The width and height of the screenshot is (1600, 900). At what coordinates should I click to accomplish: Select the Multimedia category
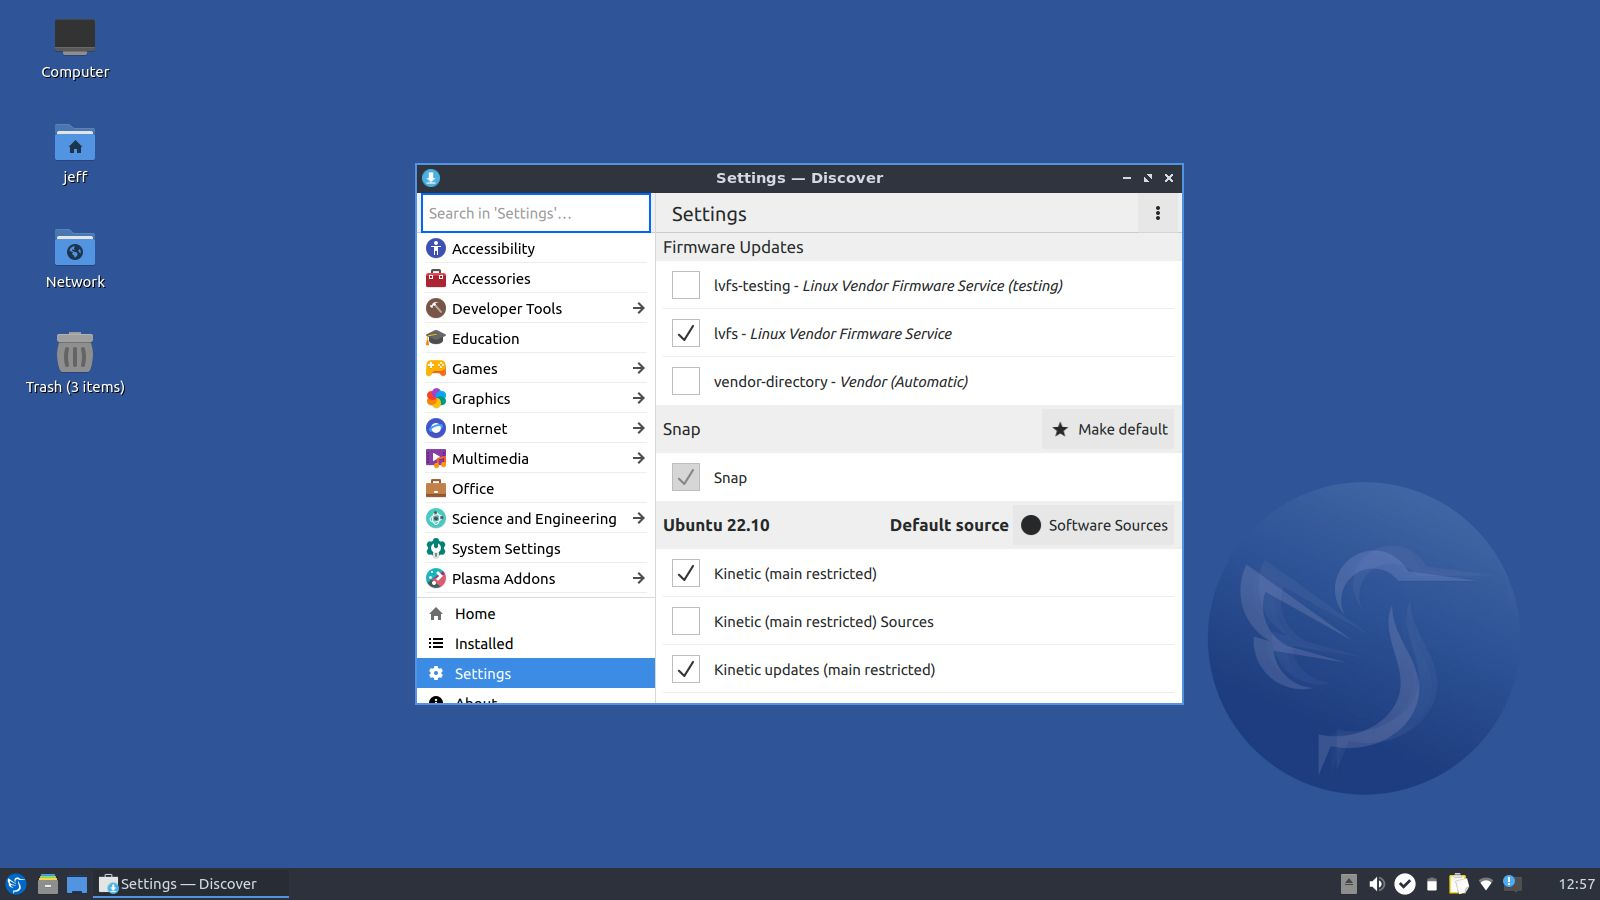click(x=535, y=458)
